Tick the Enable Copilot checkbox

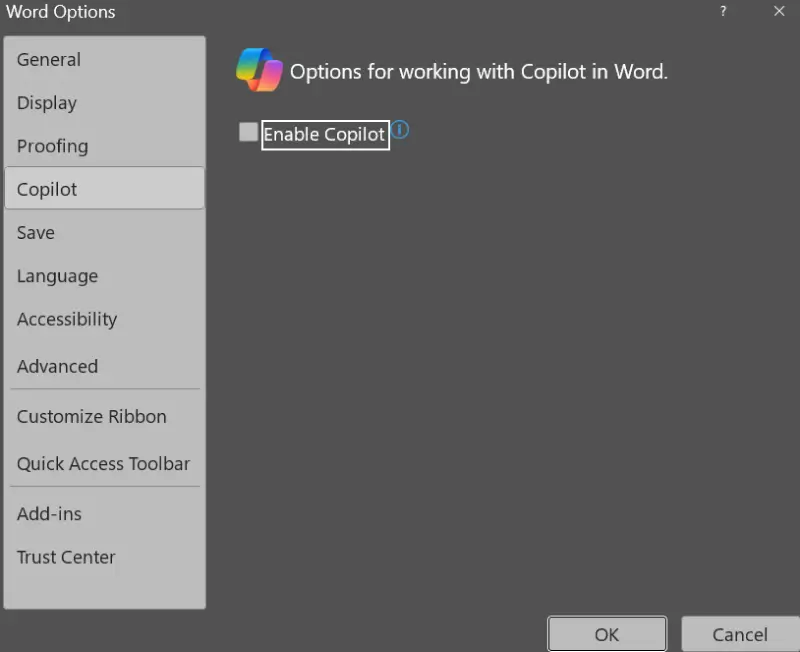248,133
